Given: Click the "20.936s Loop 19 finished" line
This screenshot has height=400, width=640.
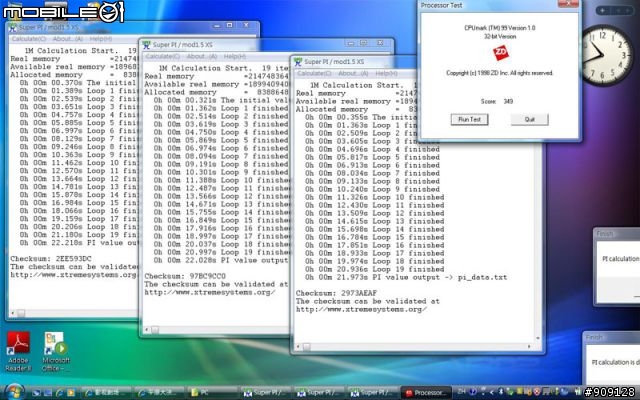Looking at the screenshot, I should coord(374,269).
